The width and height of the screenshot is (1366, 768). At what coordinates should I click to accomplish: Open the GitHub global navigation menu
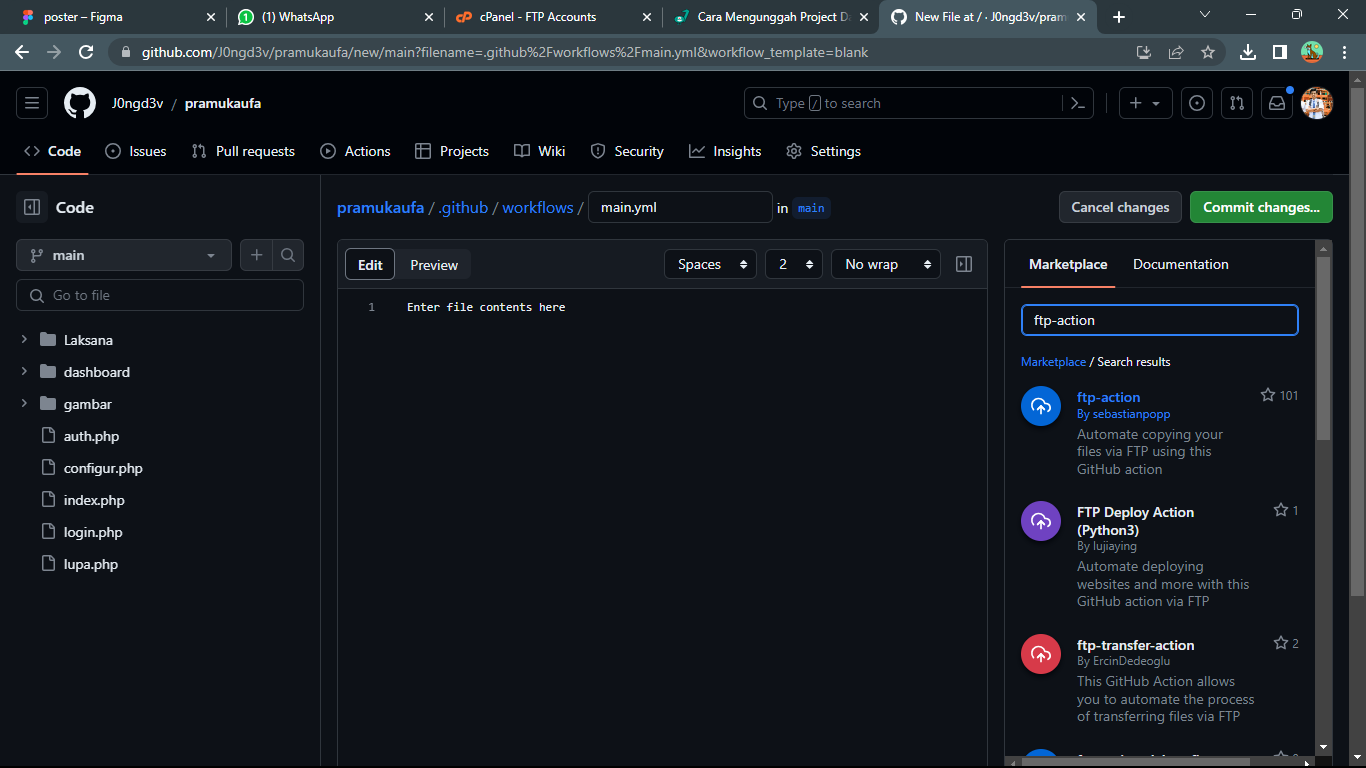click(32, 103)
